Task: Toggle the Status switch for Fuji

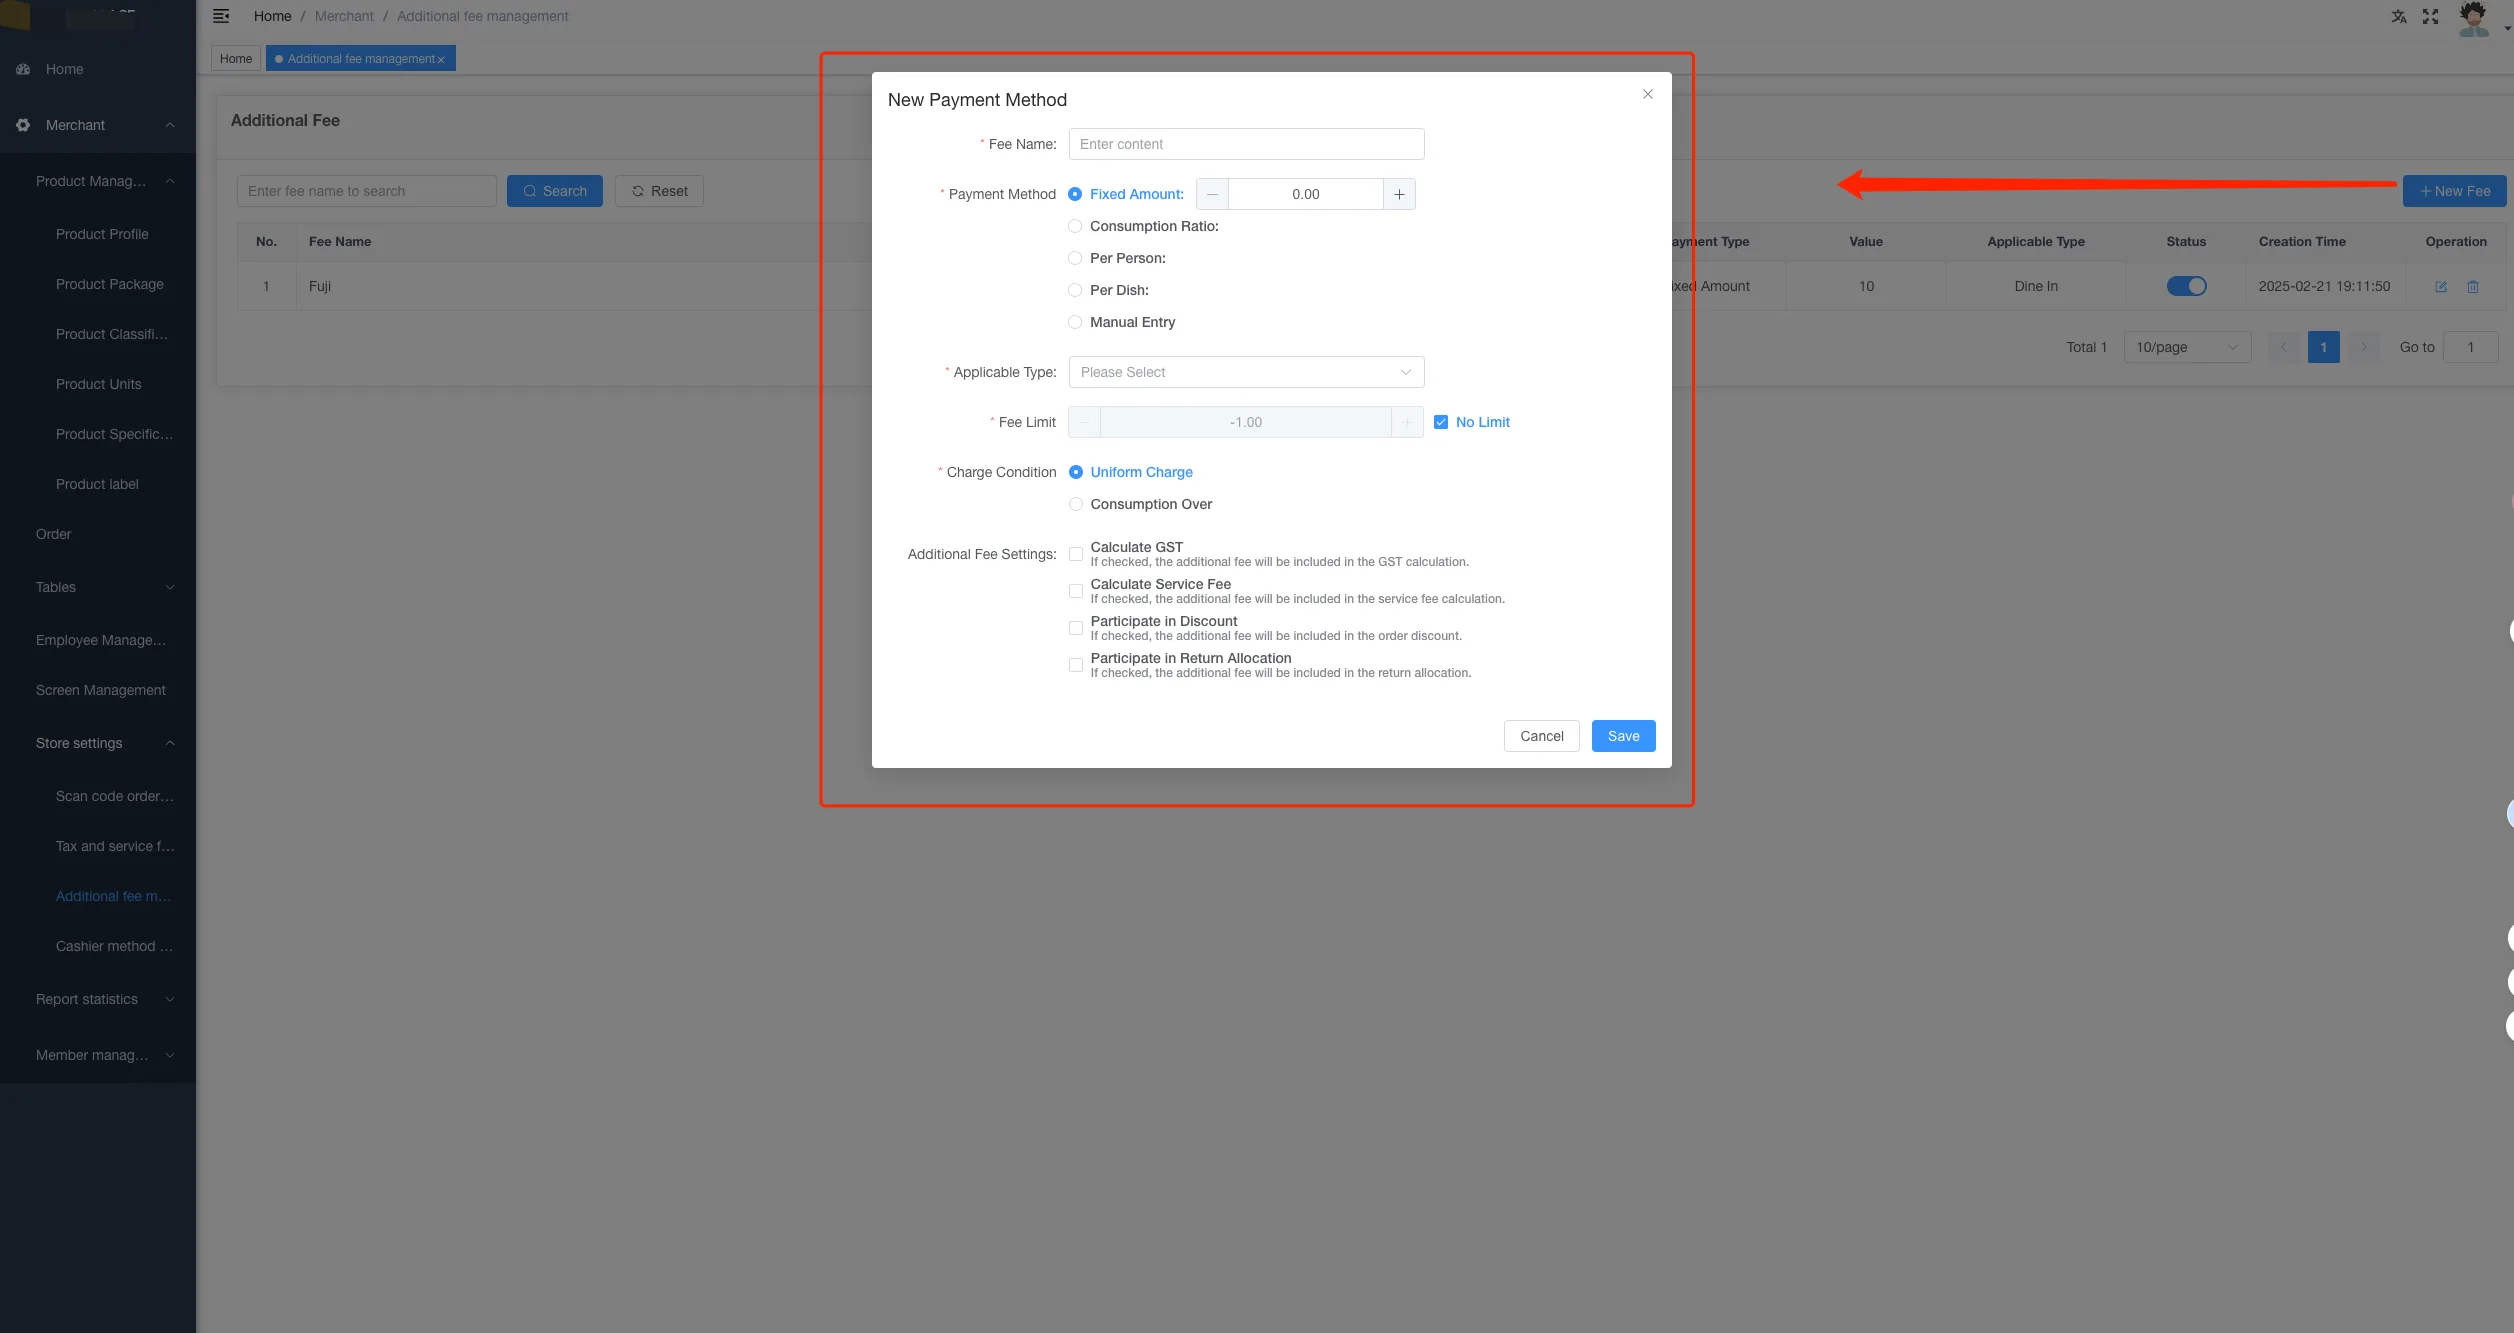Action: click(x=2186, y=286)
